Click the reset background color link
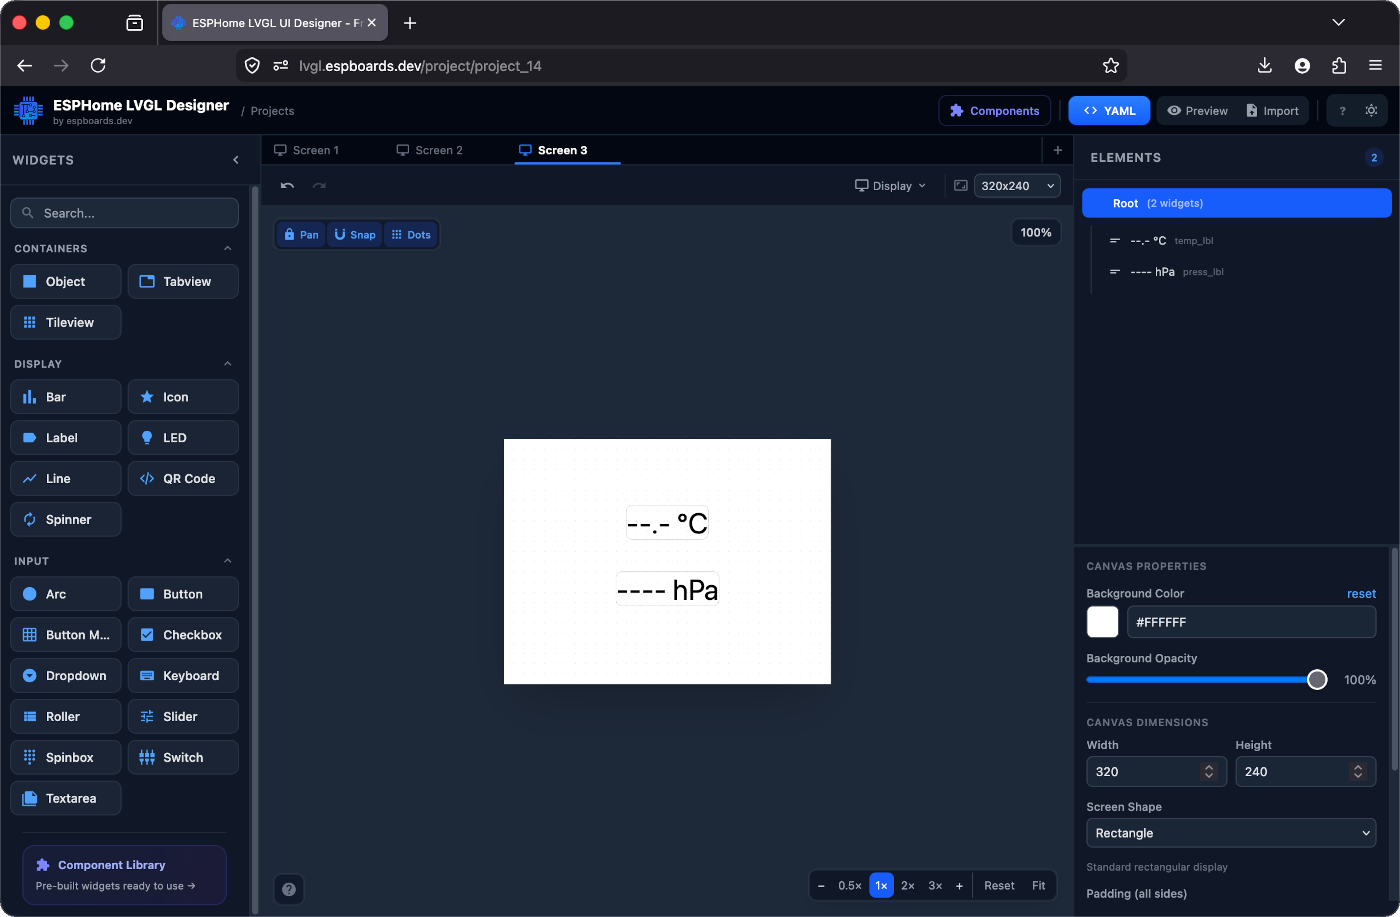Screen dimensions: 1400x917 point(1361,594)
